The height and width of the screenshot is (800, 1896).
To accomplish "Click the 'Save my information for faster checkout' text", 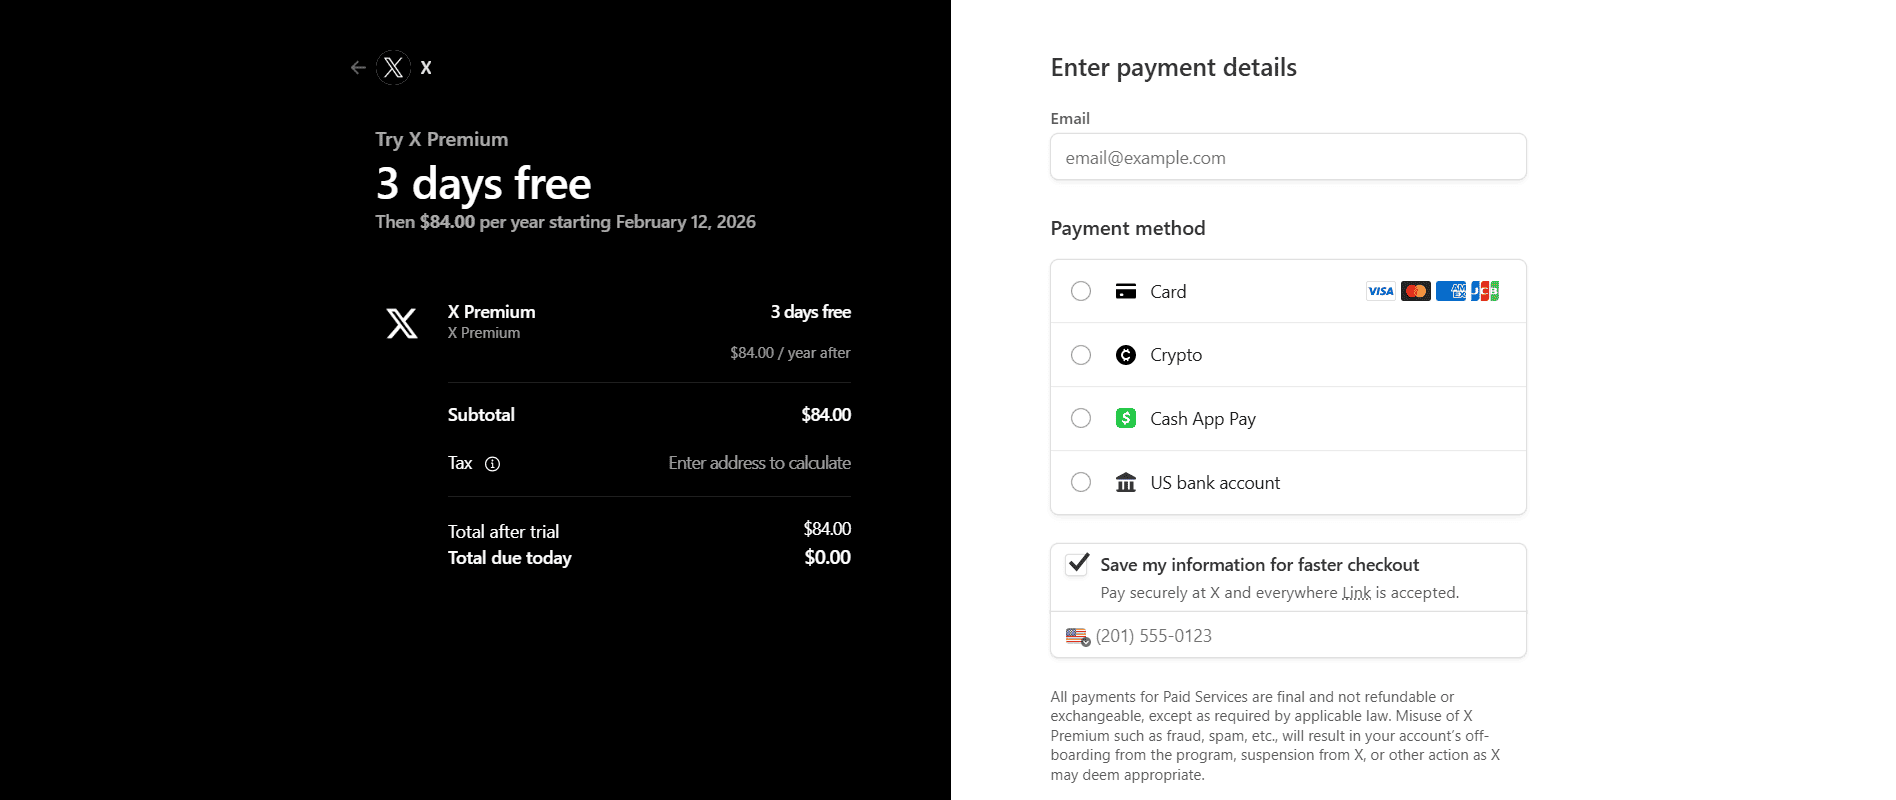I will coord(1260,565).
